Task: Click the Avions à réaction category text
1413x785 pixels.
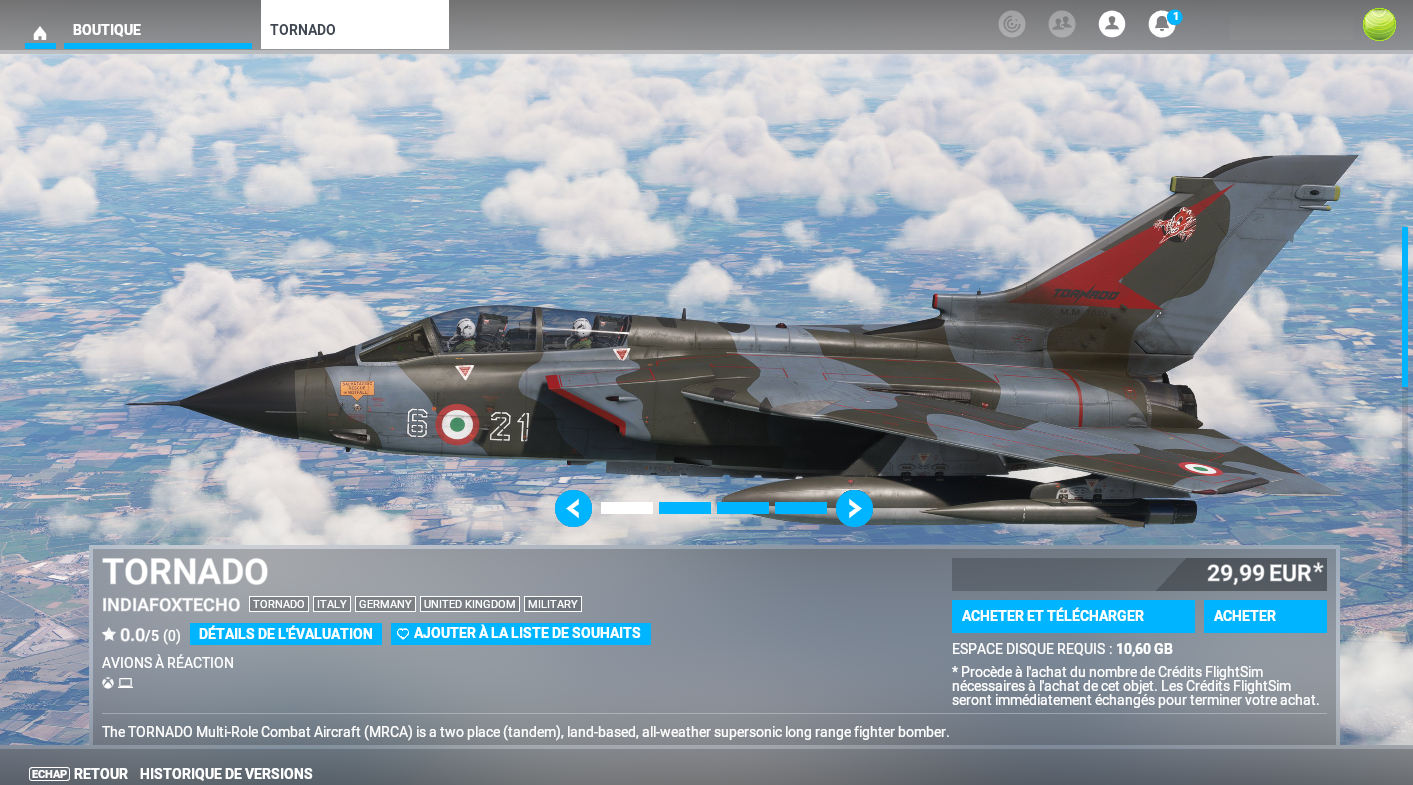Action: pyautogui.click(x=168, y=663)
